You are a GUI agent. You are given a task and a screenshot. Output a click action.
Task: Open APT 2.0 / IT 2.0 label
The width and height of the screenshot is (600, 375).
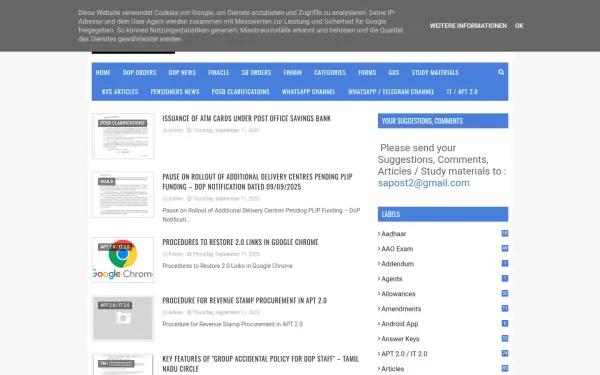point(404,354)
